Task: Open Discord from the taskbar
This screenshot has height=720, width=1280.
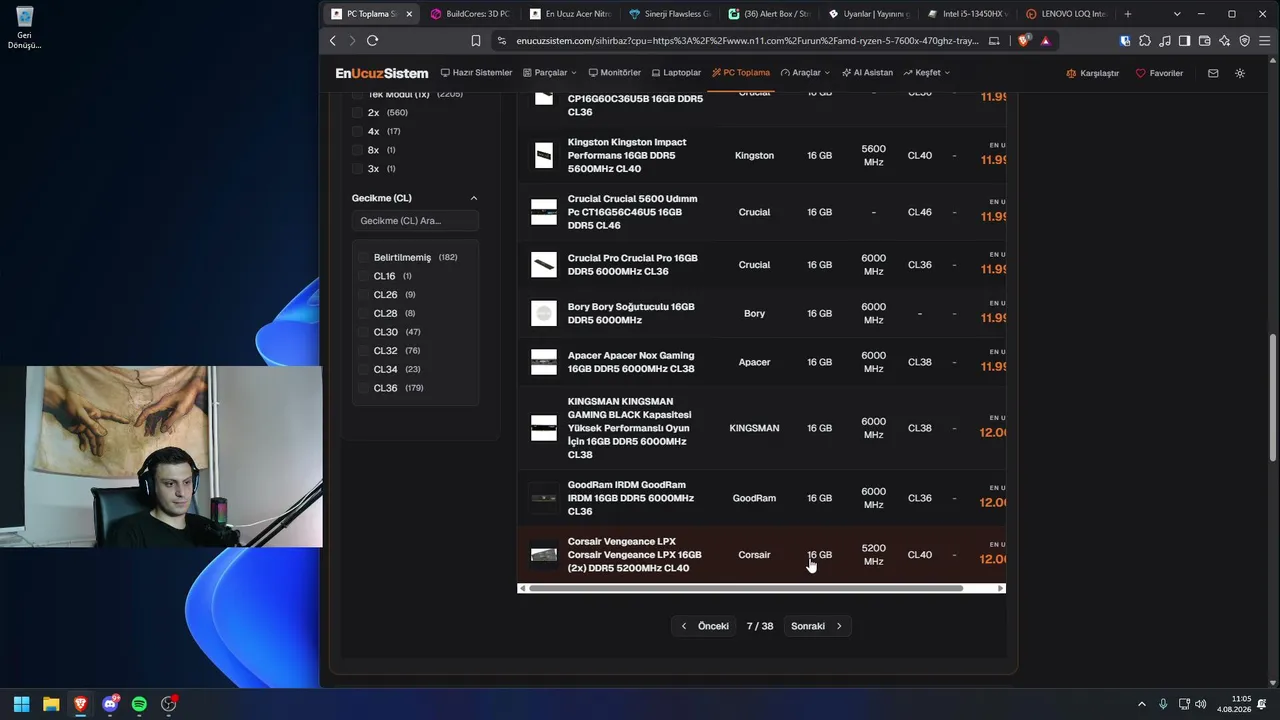Action: [x=110, y=704]
